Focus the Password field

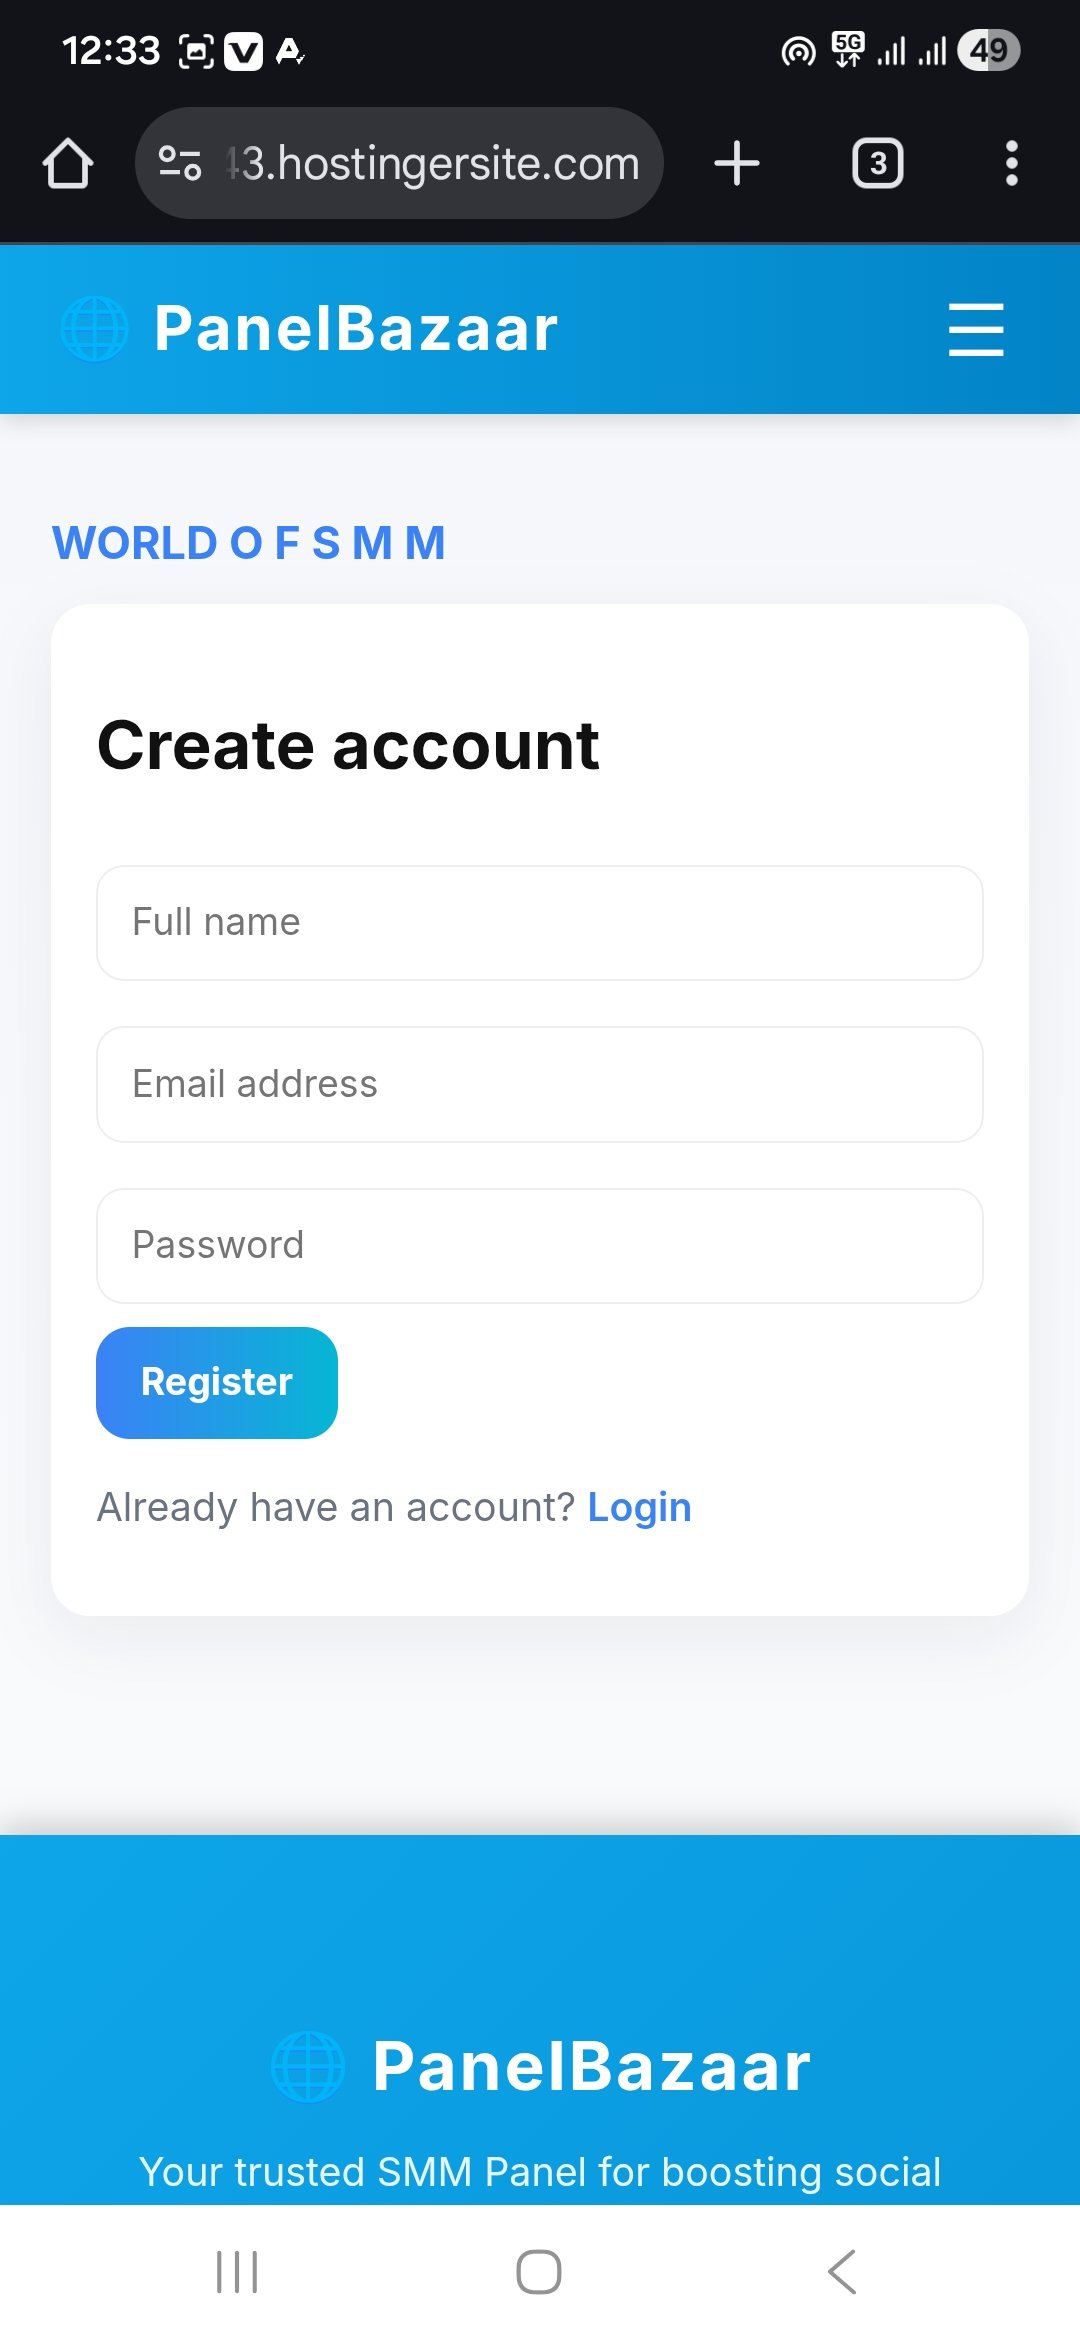click(540, 1245)
